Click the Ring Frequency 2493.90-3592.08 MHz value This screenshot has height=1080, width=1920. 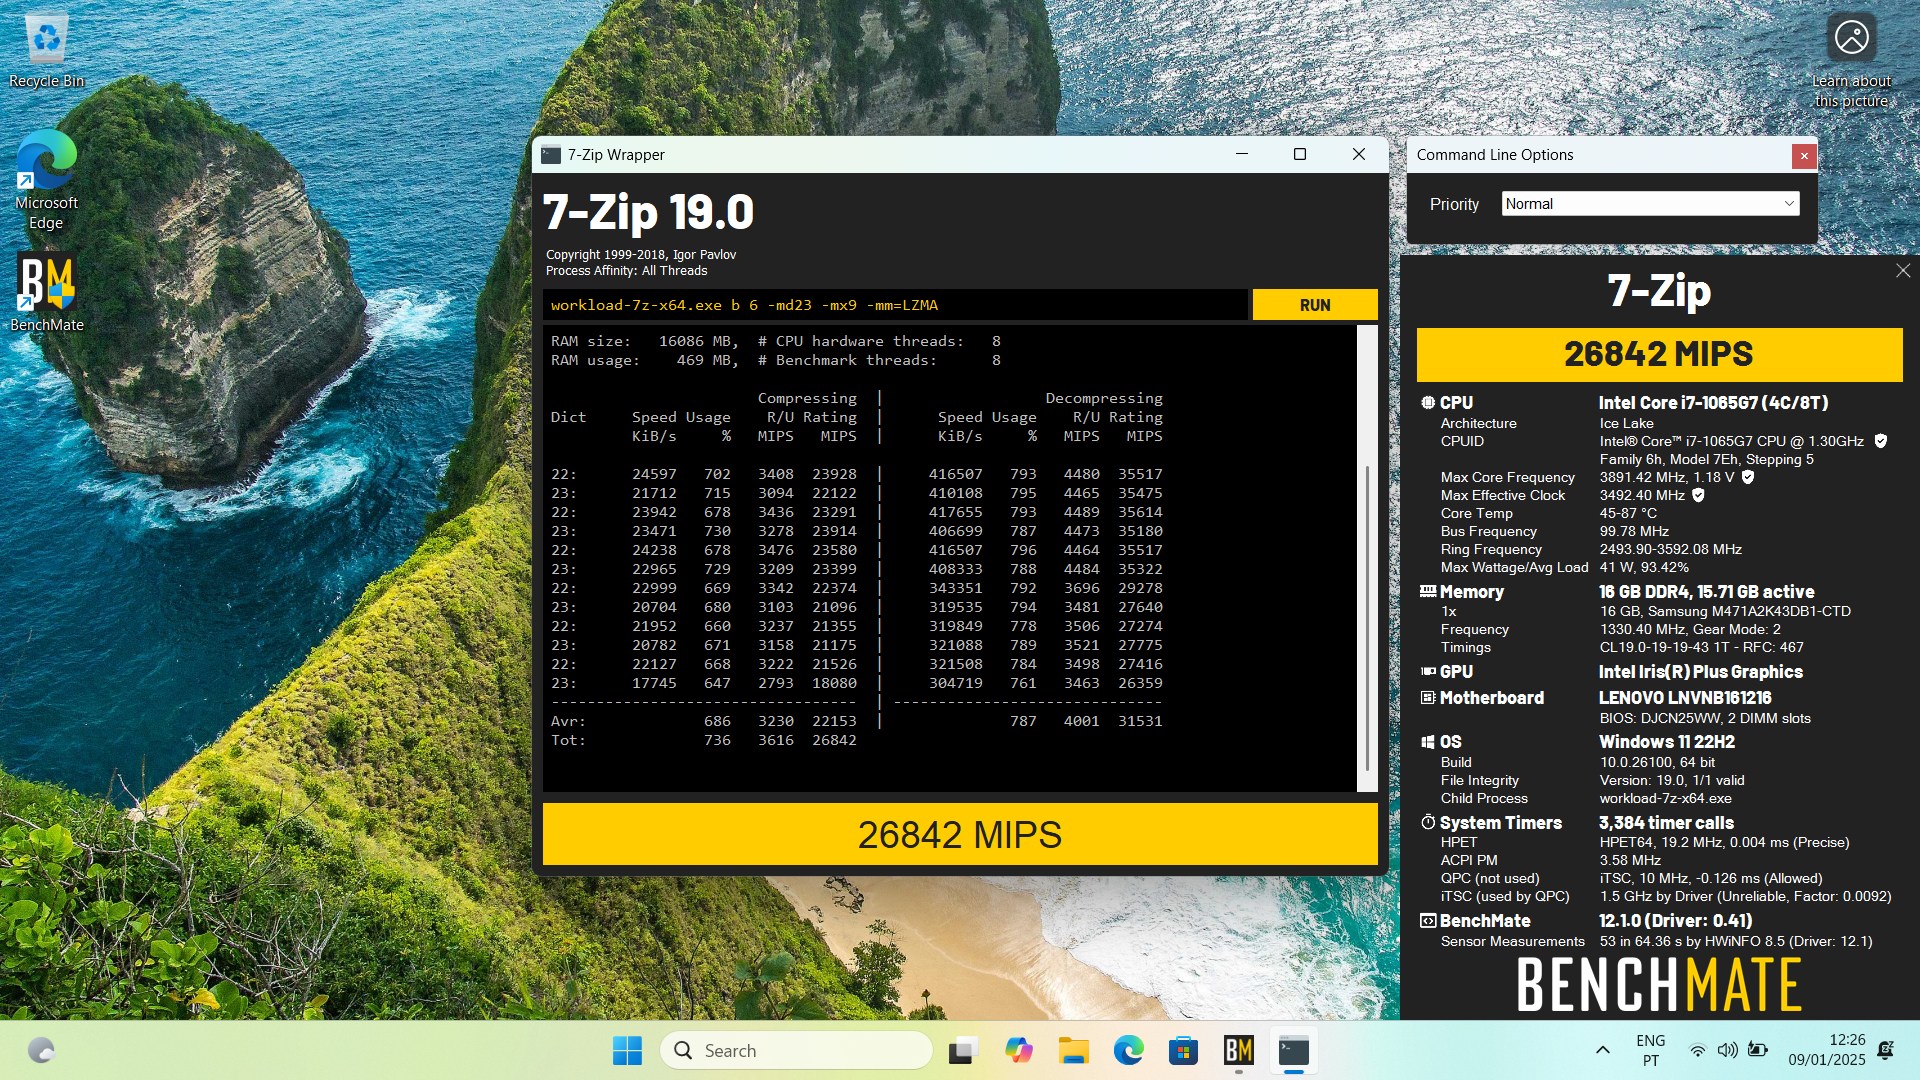click(x=1670, y=549)
